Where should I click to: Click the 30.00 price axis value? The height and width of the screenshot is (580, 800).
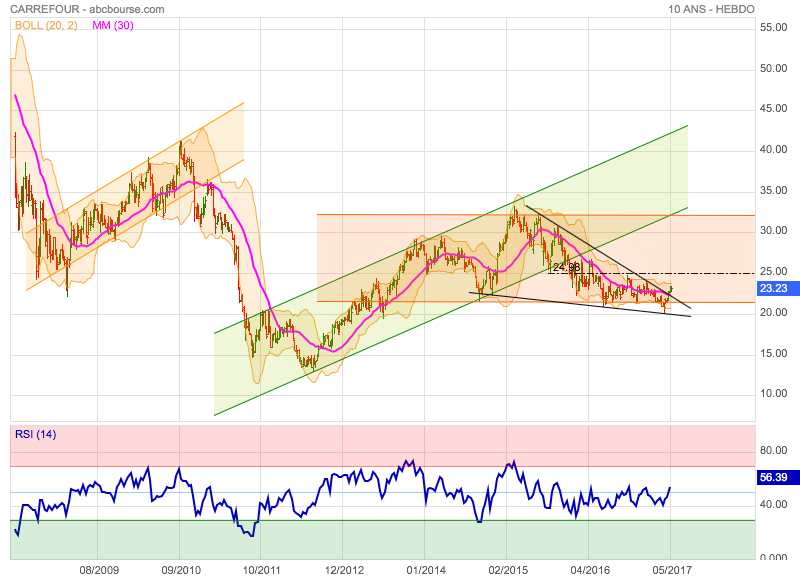773,231
